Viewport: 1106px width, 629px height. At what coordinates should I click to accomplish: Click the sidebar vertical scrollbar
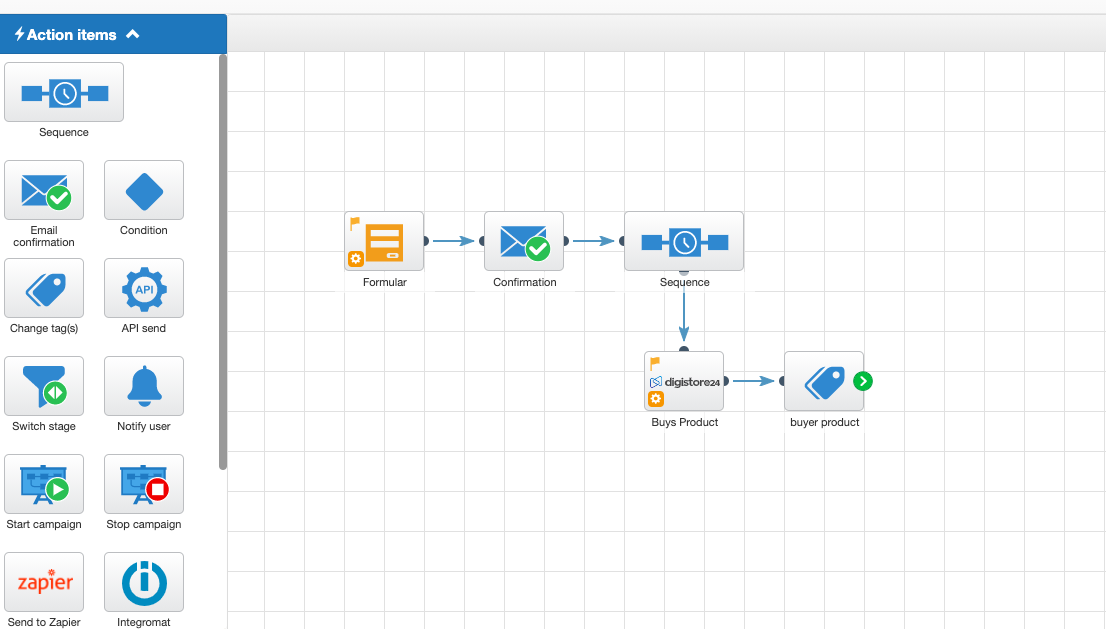223,262
